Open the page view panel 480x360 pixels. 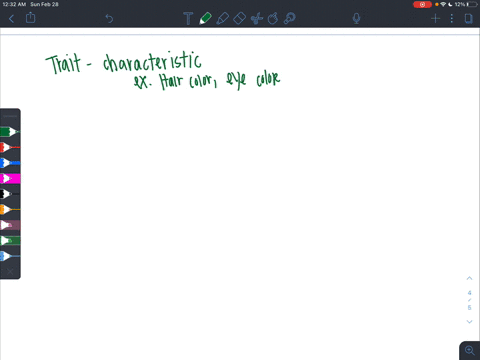[x=468, y=18]
